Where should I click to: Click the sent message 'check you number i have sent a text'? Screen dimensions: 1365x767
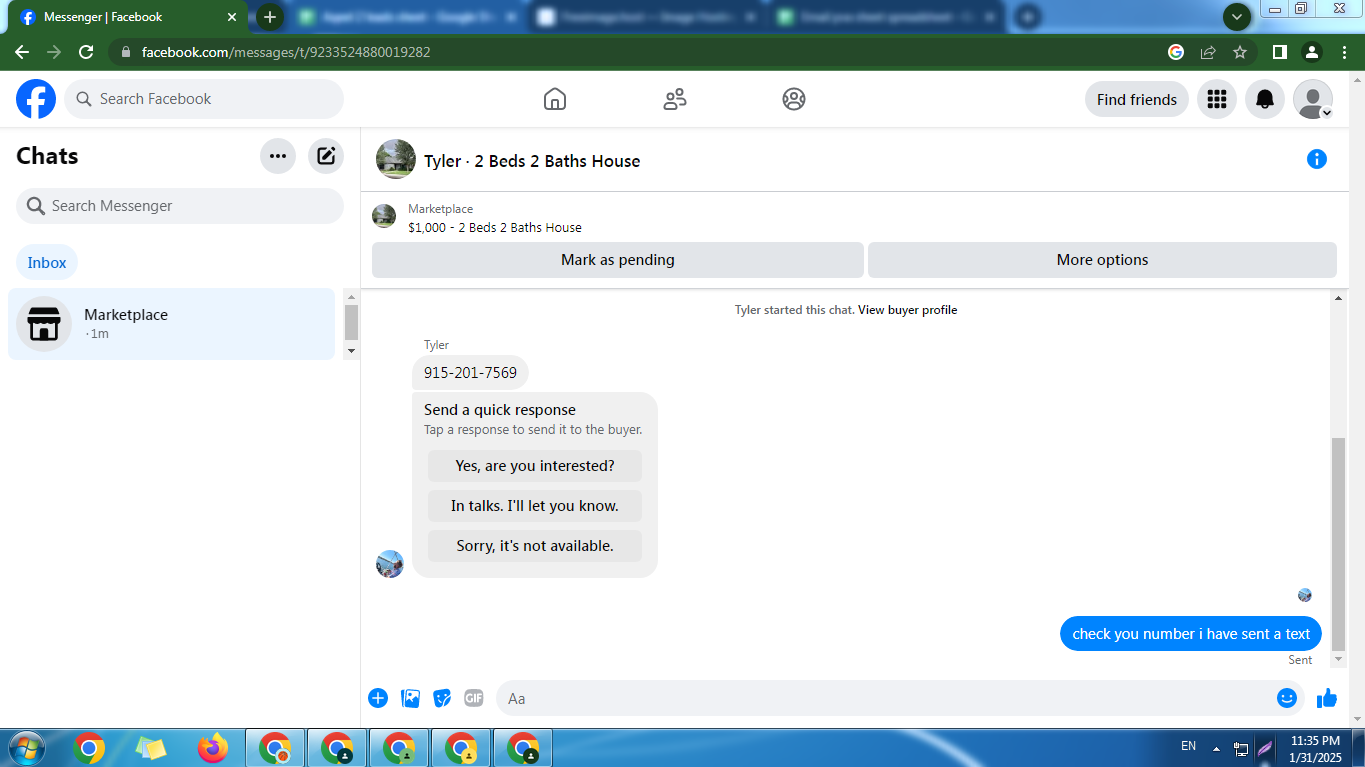pos(1191,634)
